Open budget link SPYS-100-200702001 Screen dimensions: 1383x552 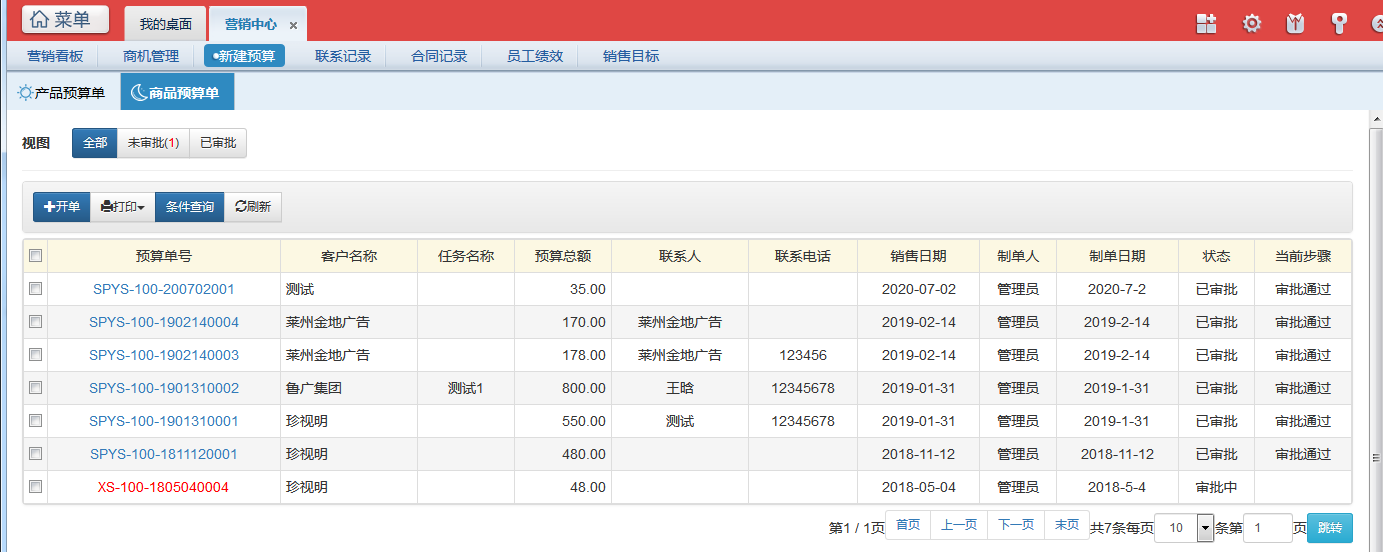pos(164,289)
